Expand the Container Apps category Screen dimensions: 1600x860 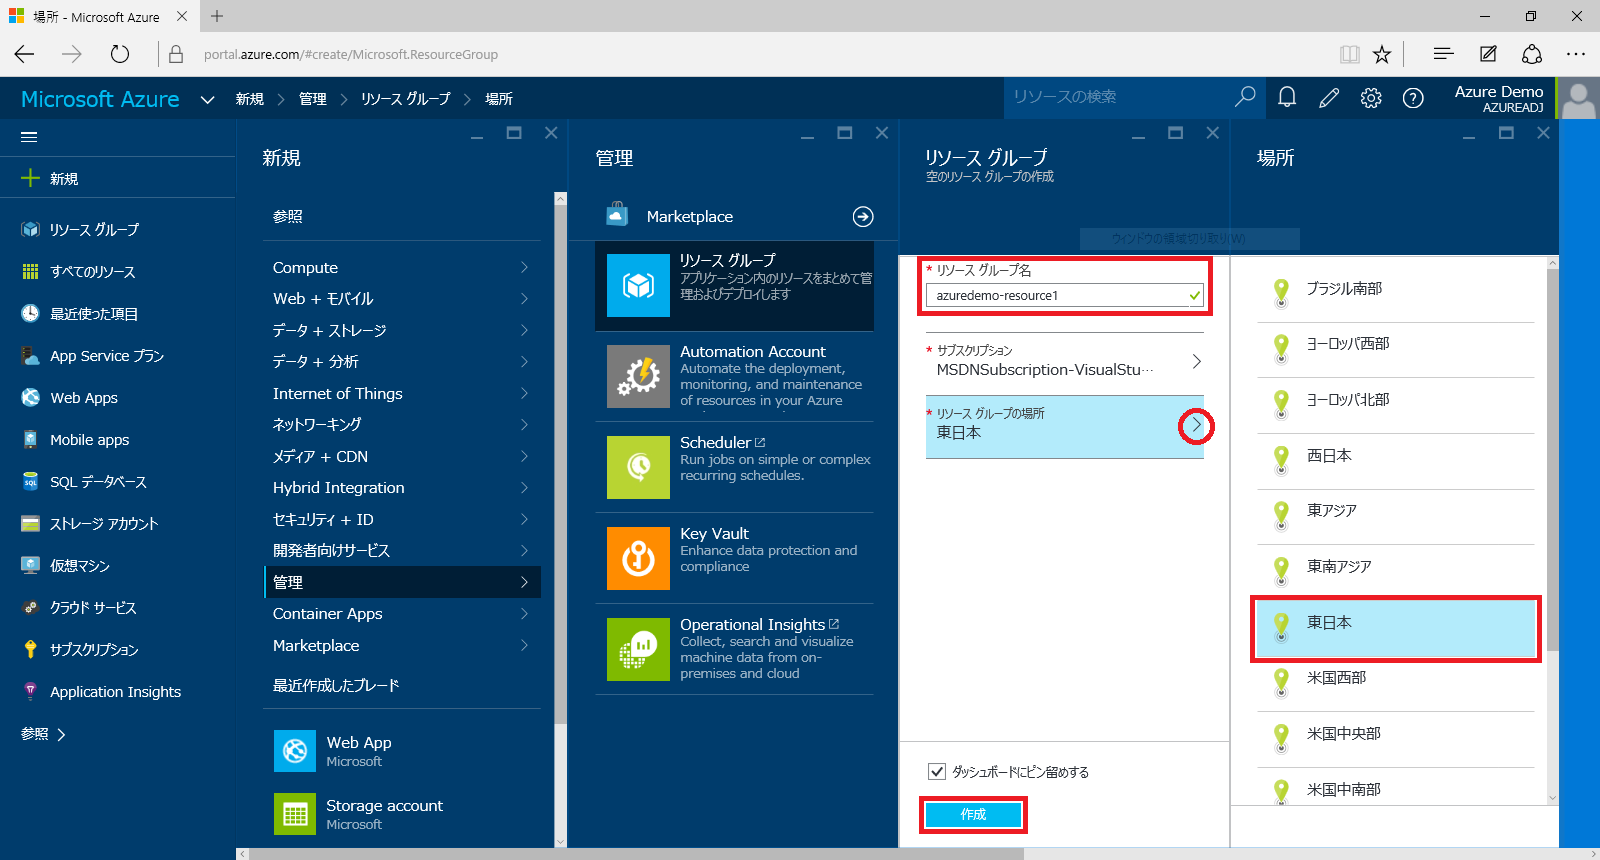tap(402, 614)
